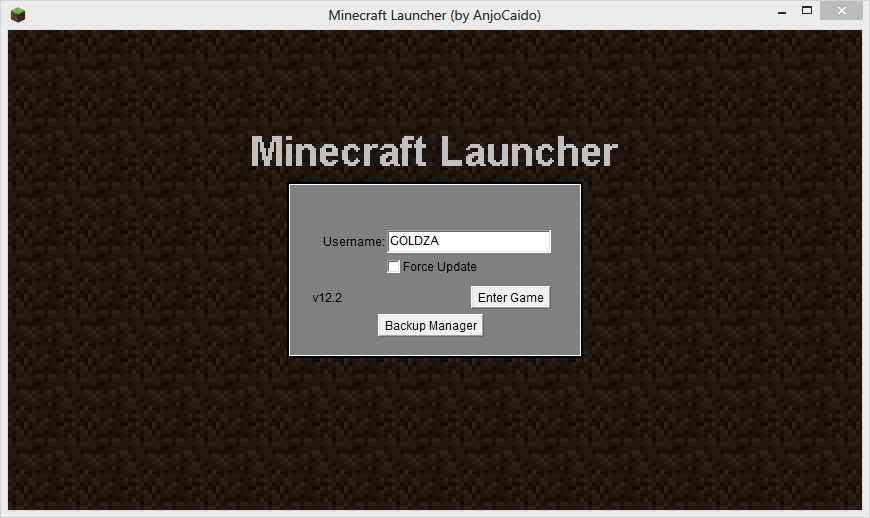Minimize the Minecraft Launcher window
This screenshot has width=870, height=518.
(x=782, y=11)
